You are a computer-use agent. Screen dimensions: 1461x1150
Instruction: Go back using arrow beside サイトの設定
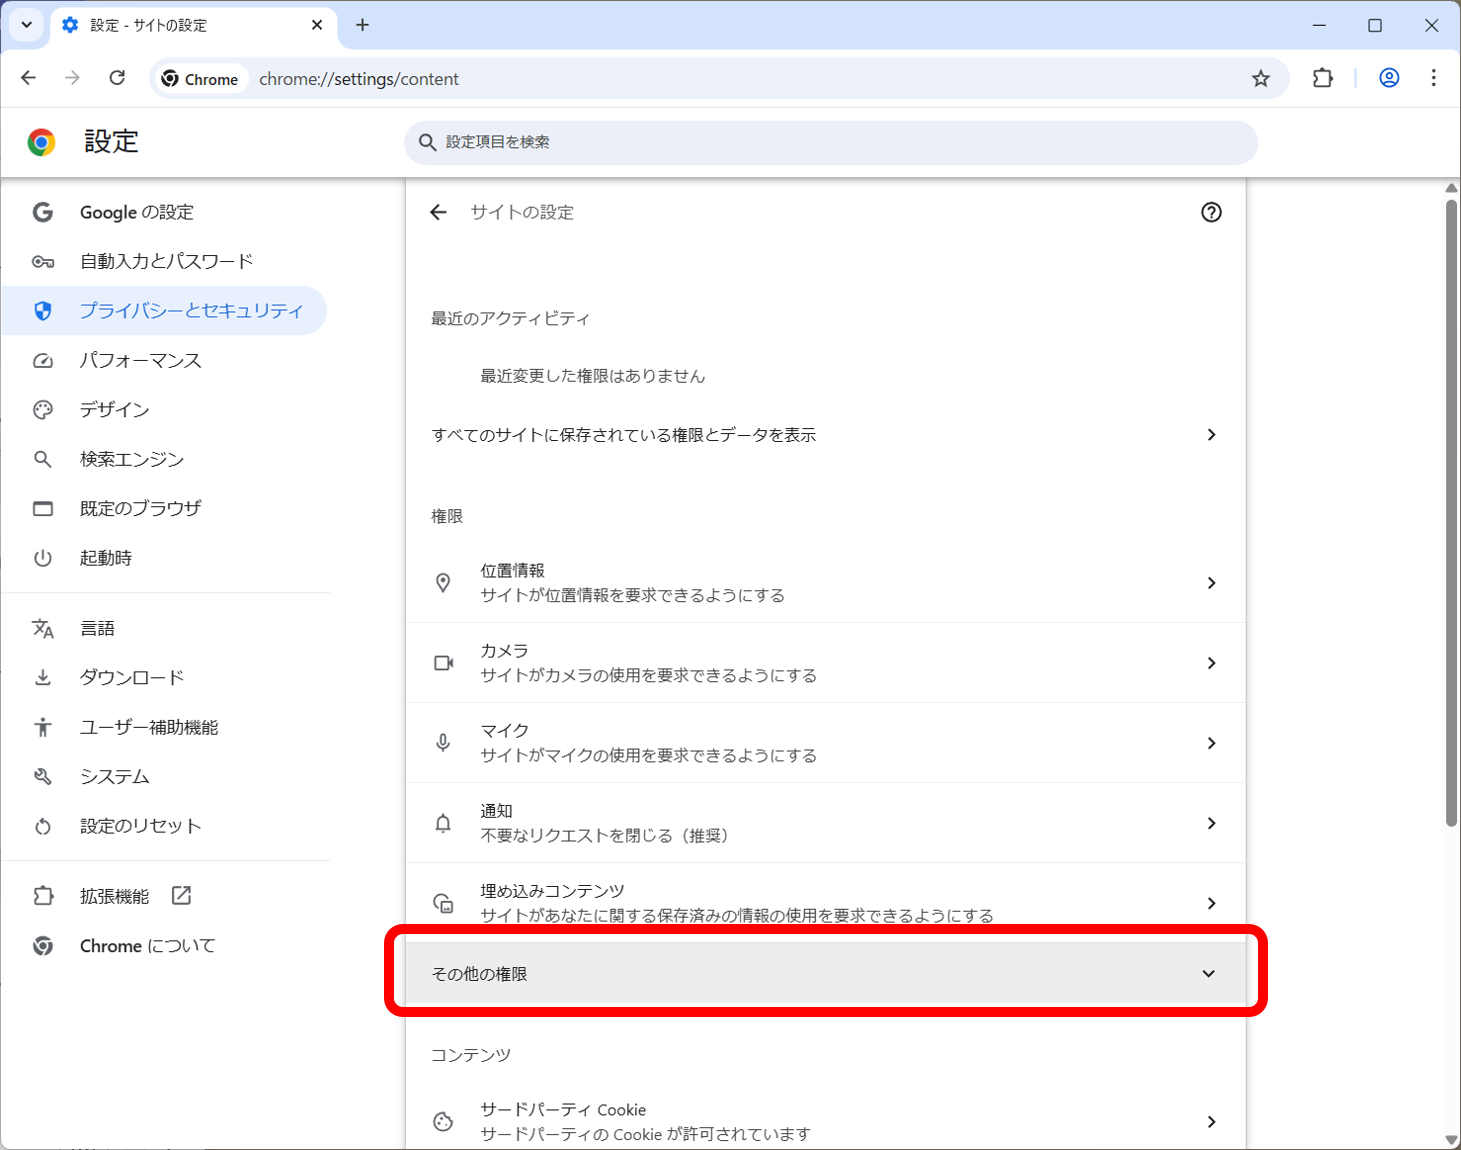point(438,212)
